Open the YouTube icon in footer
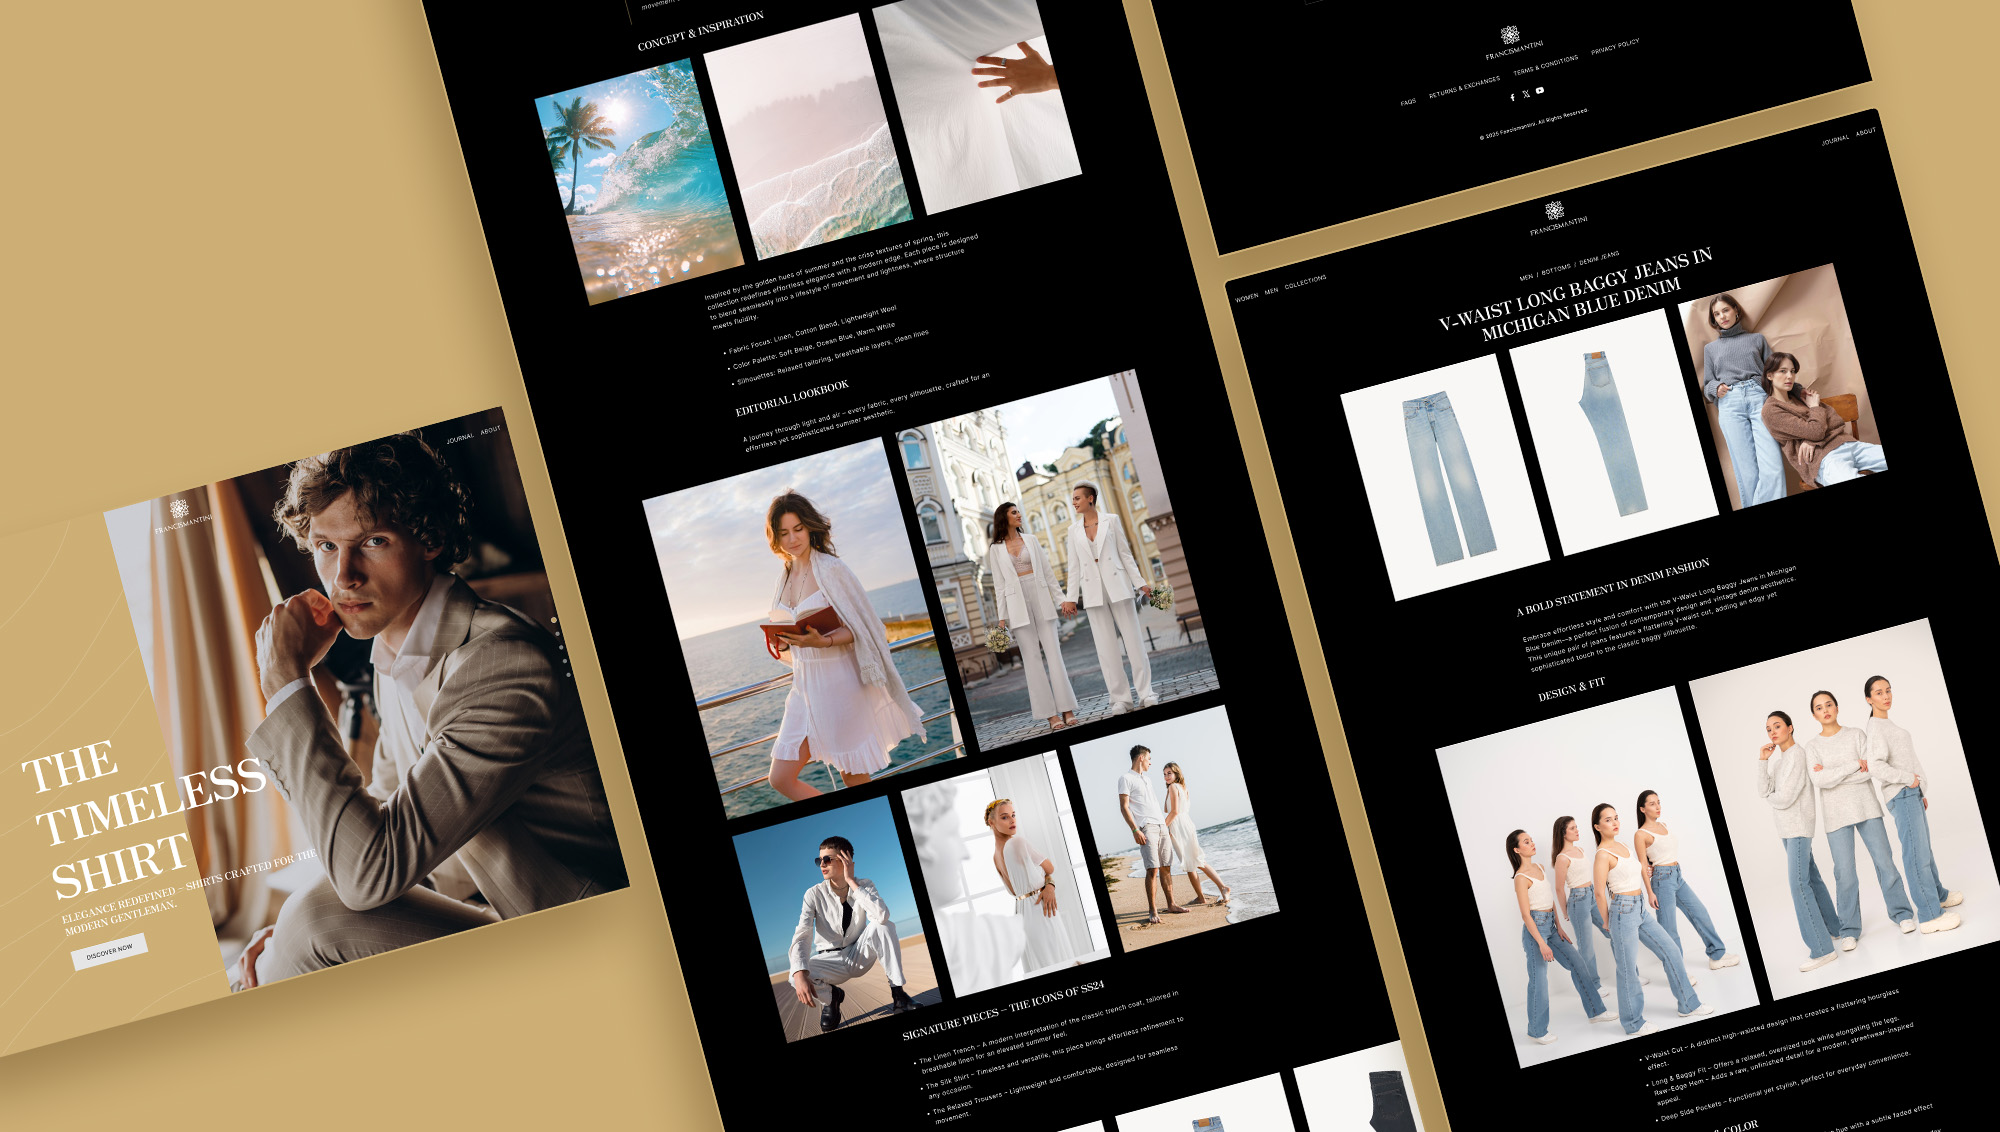 pyautogui.click(x=1540, y=90)
